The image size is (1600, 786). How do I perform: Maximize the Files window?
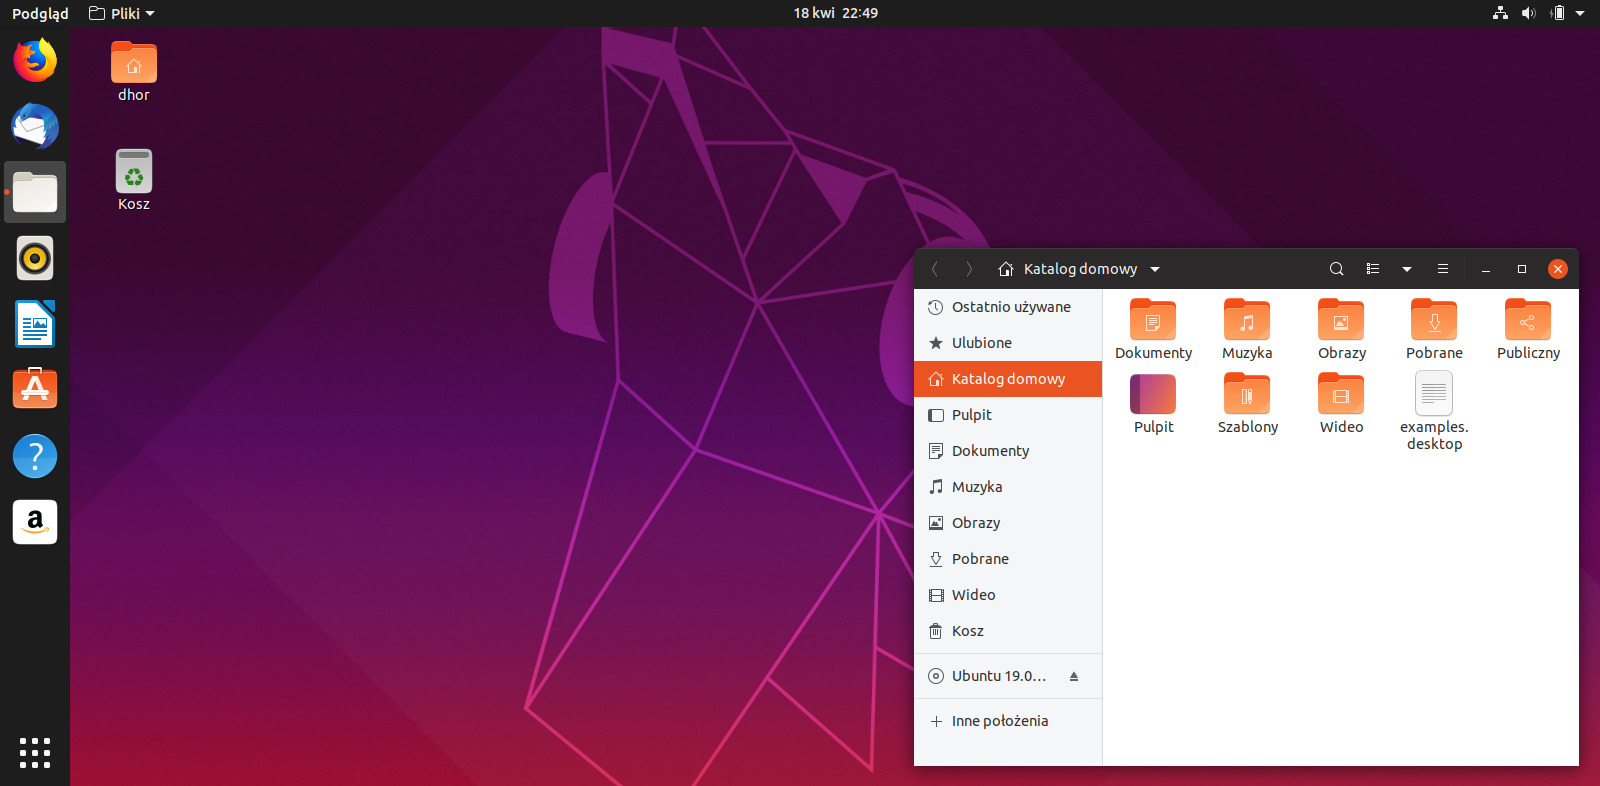(1522, 269)
